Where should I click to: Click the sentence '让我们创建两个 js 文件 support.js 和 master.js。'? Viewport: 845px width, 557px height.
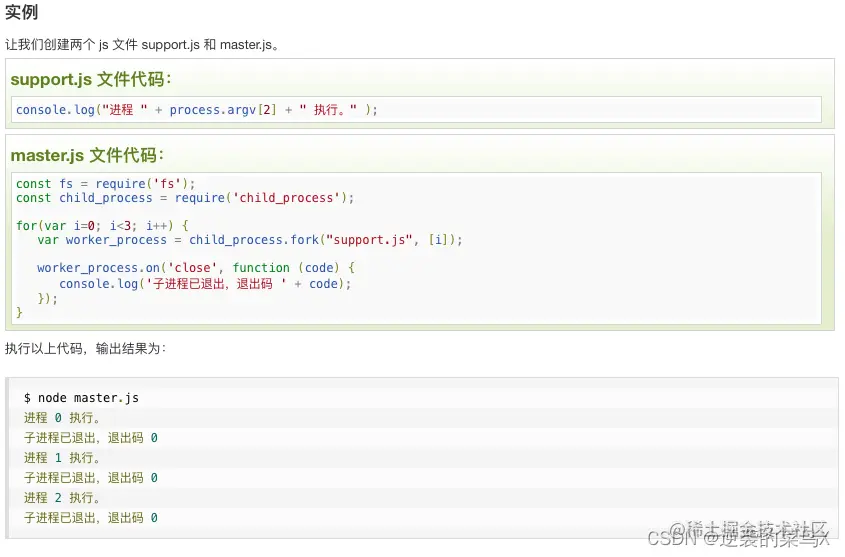coord(142,45)
